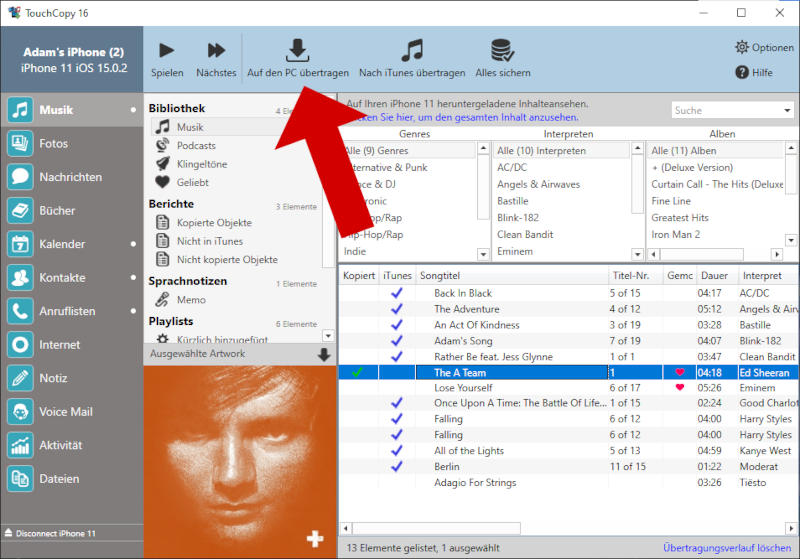
Task: Select Eminem in the Interpreten list
Action: [515, 251]
